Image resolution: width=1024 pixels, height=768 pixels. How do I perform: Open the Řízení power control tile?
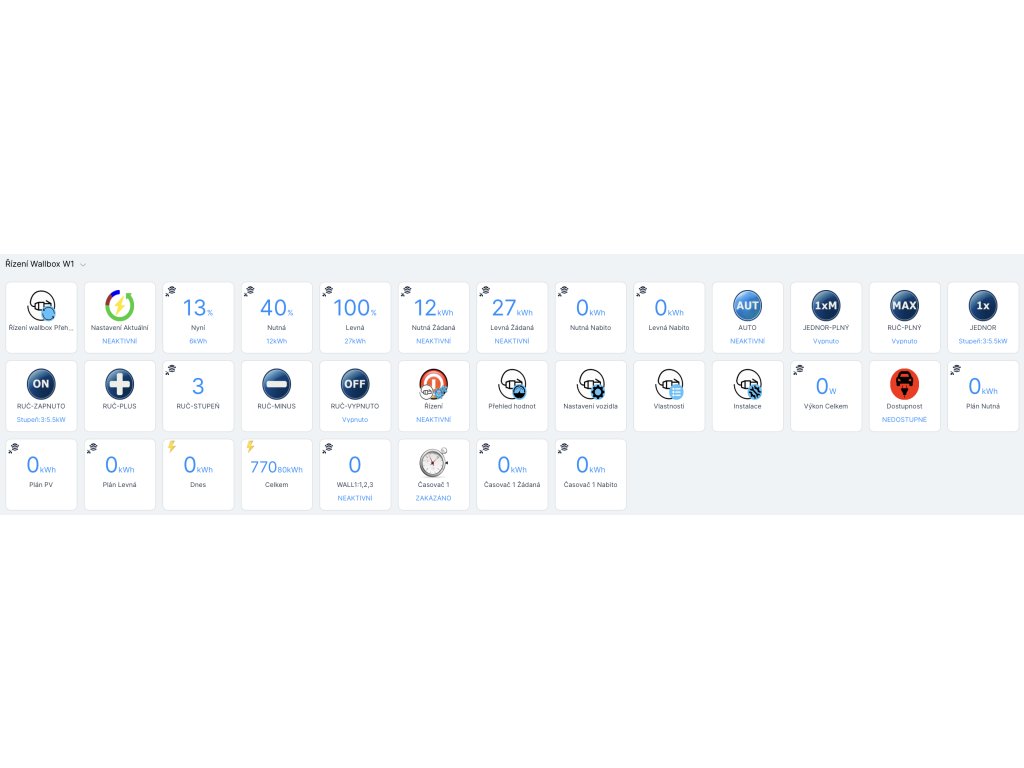pos(434,396)
